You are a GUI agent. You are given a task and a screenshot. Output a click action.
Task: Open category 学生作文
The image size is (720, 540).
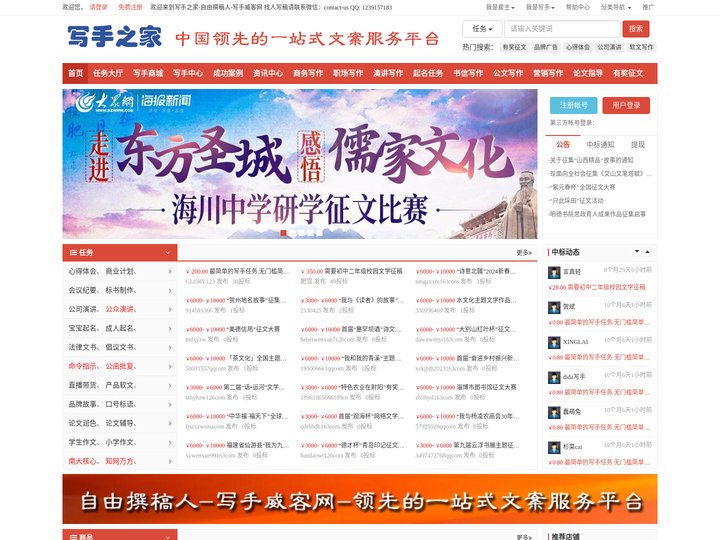click(84, 442)
